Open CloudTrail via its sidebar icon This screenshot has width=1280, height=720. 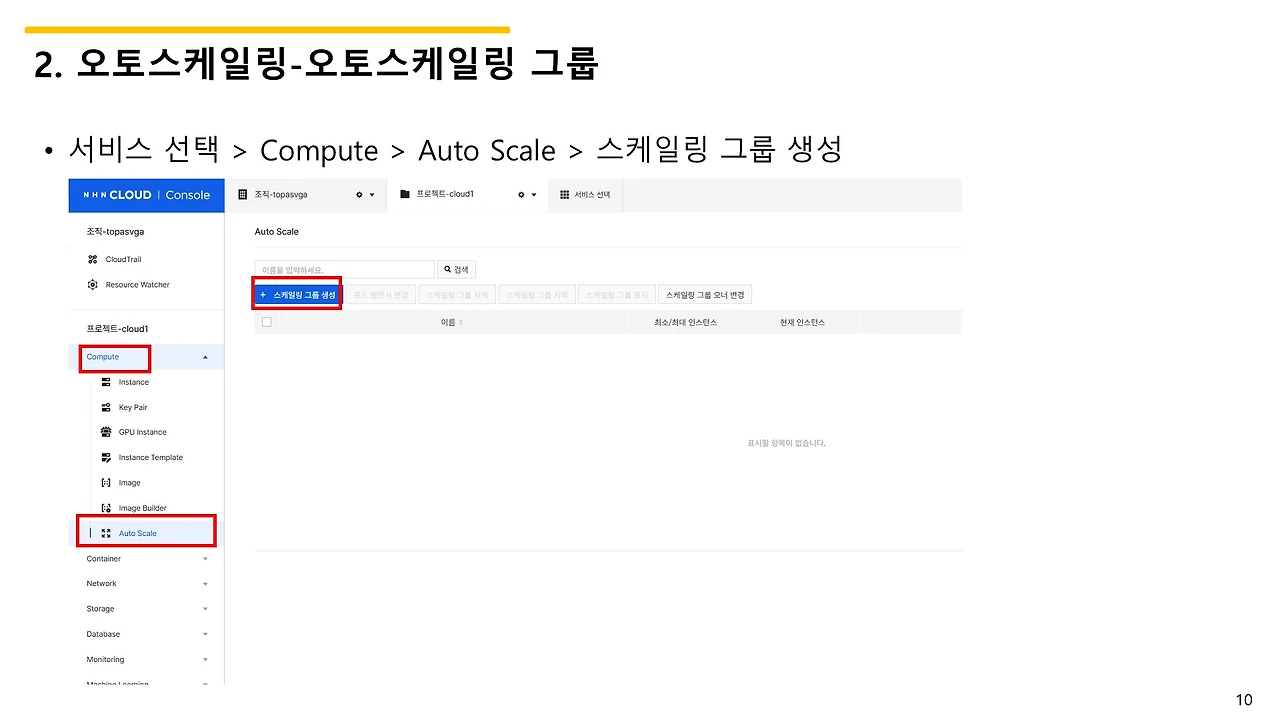[x=93, y=259]
